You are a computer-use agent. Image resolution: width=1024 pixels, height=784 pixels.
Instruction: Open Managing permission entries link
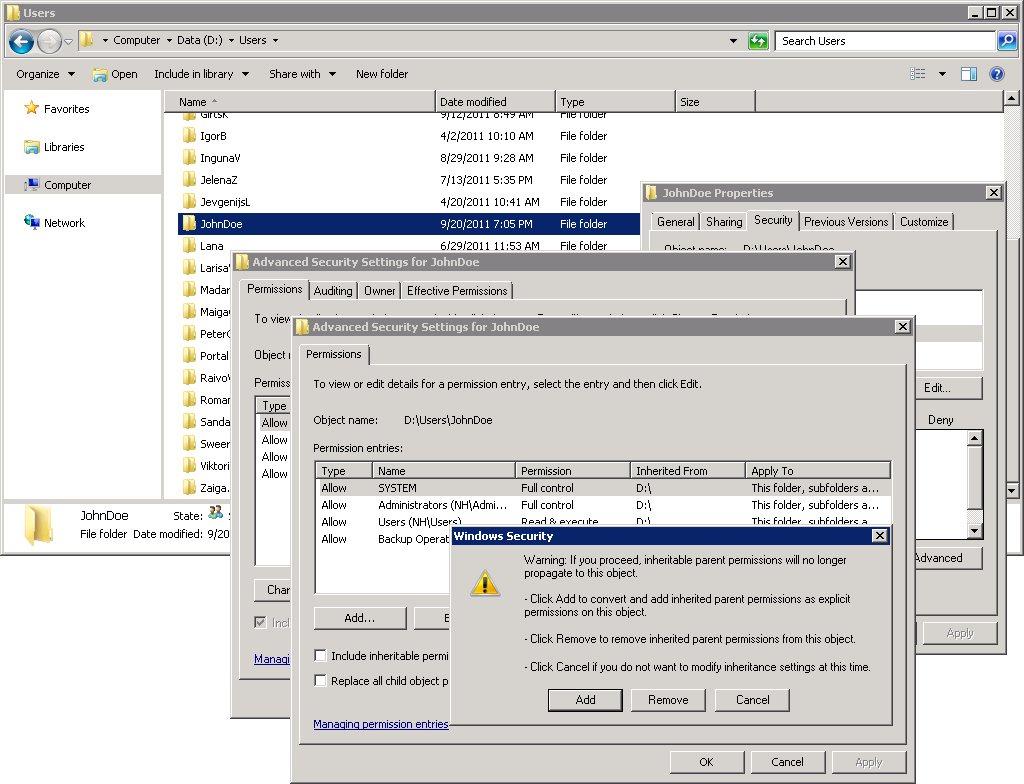tap(381, 724)
